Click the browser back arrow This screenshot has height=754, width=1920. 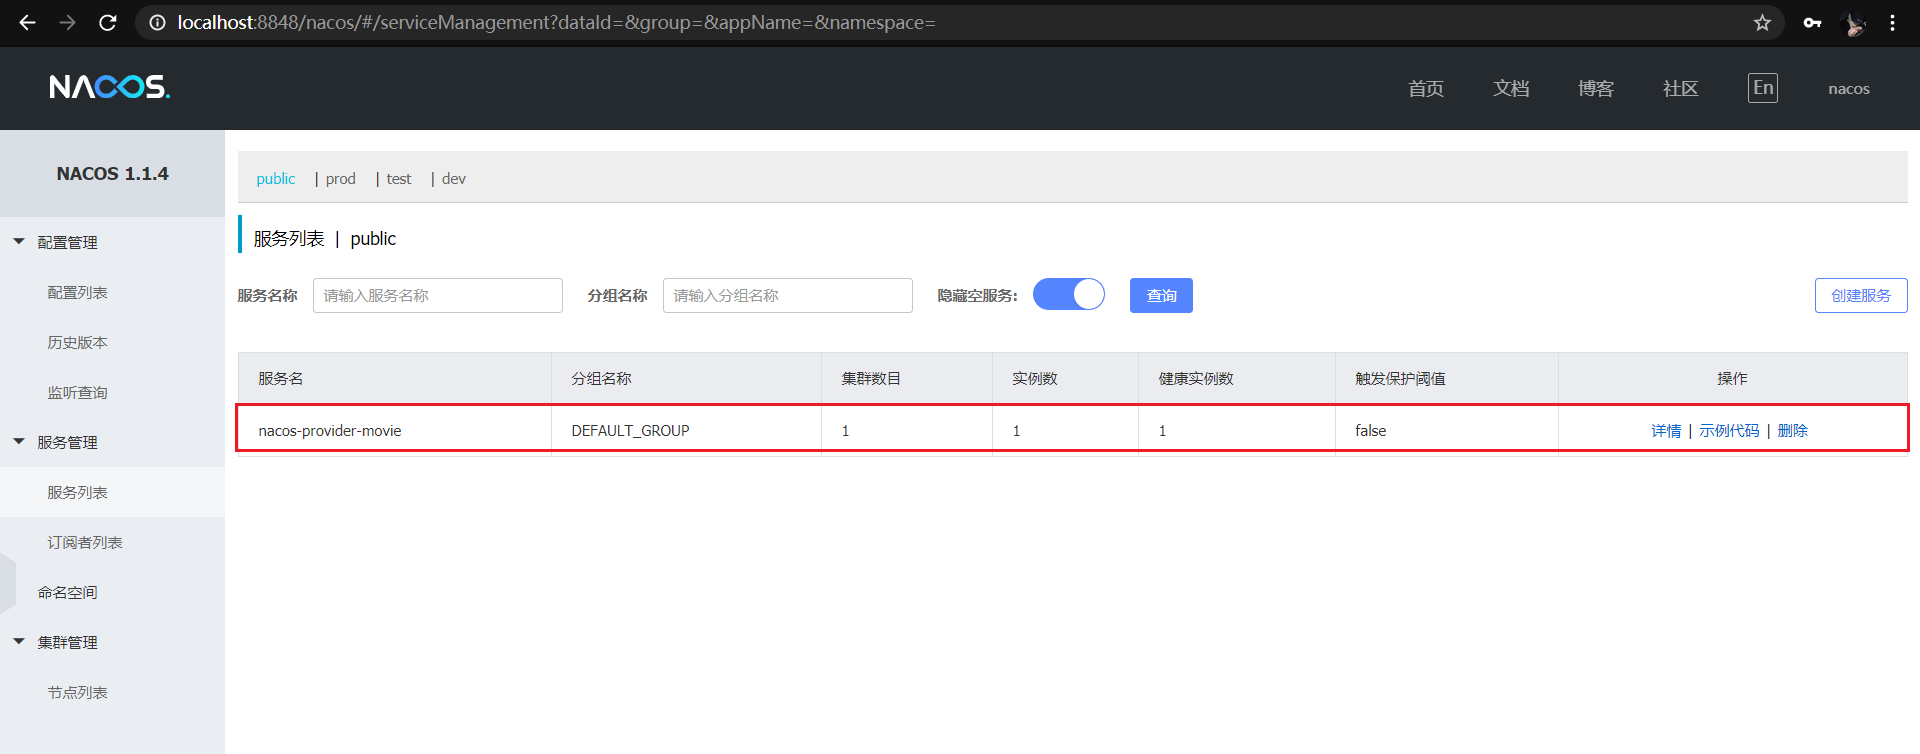(x=27, y=22)
